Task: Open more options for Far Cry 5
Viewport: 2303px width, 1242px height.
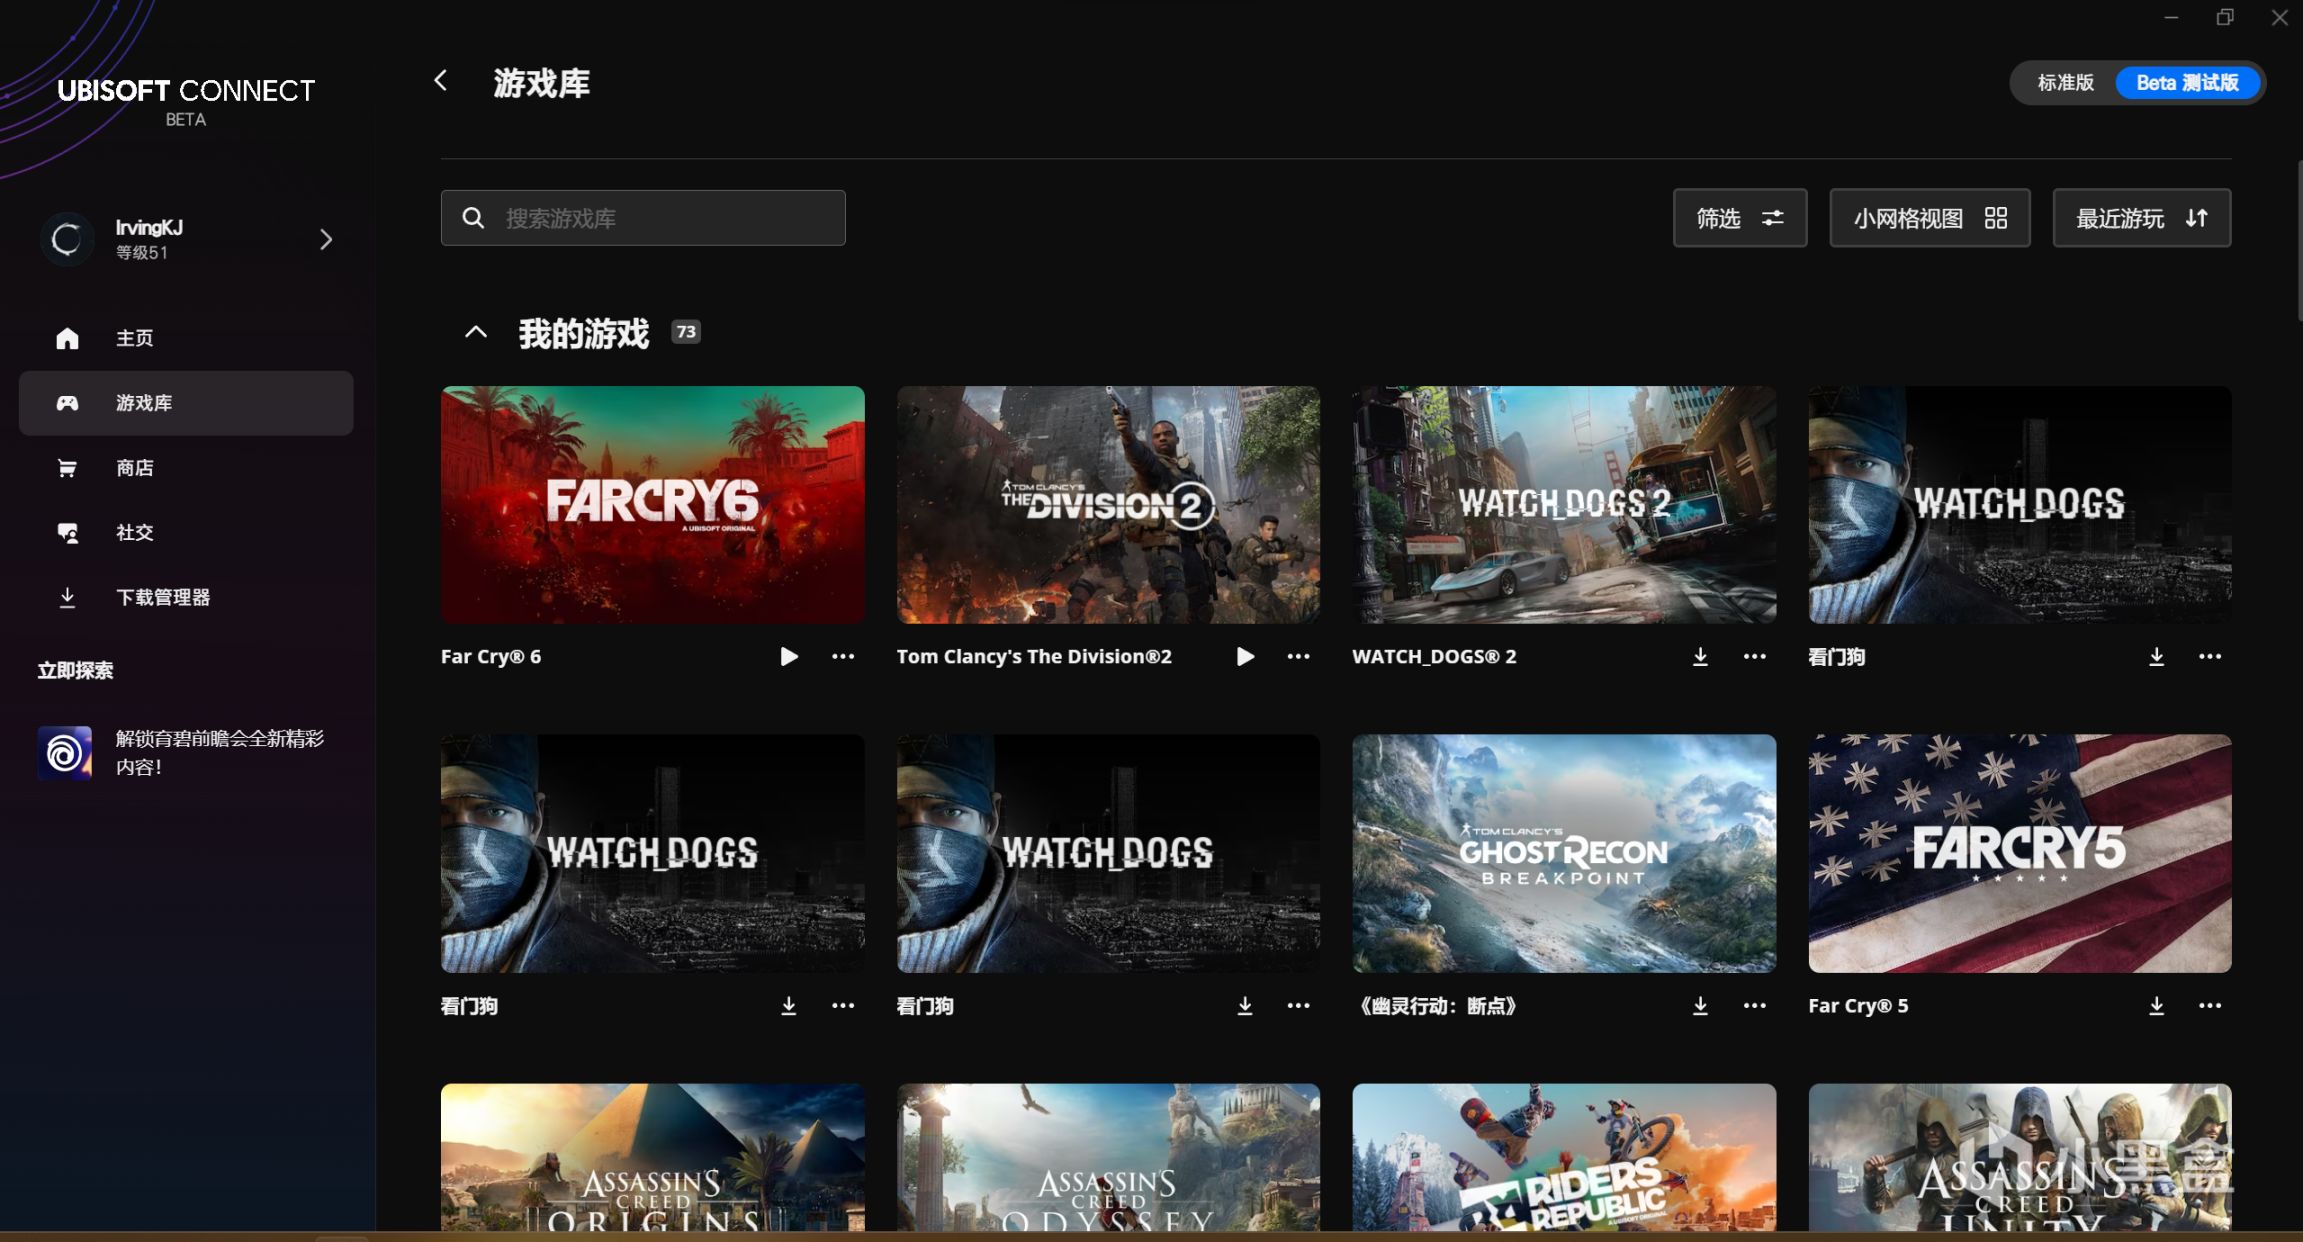Action: pos(2210,1005)
